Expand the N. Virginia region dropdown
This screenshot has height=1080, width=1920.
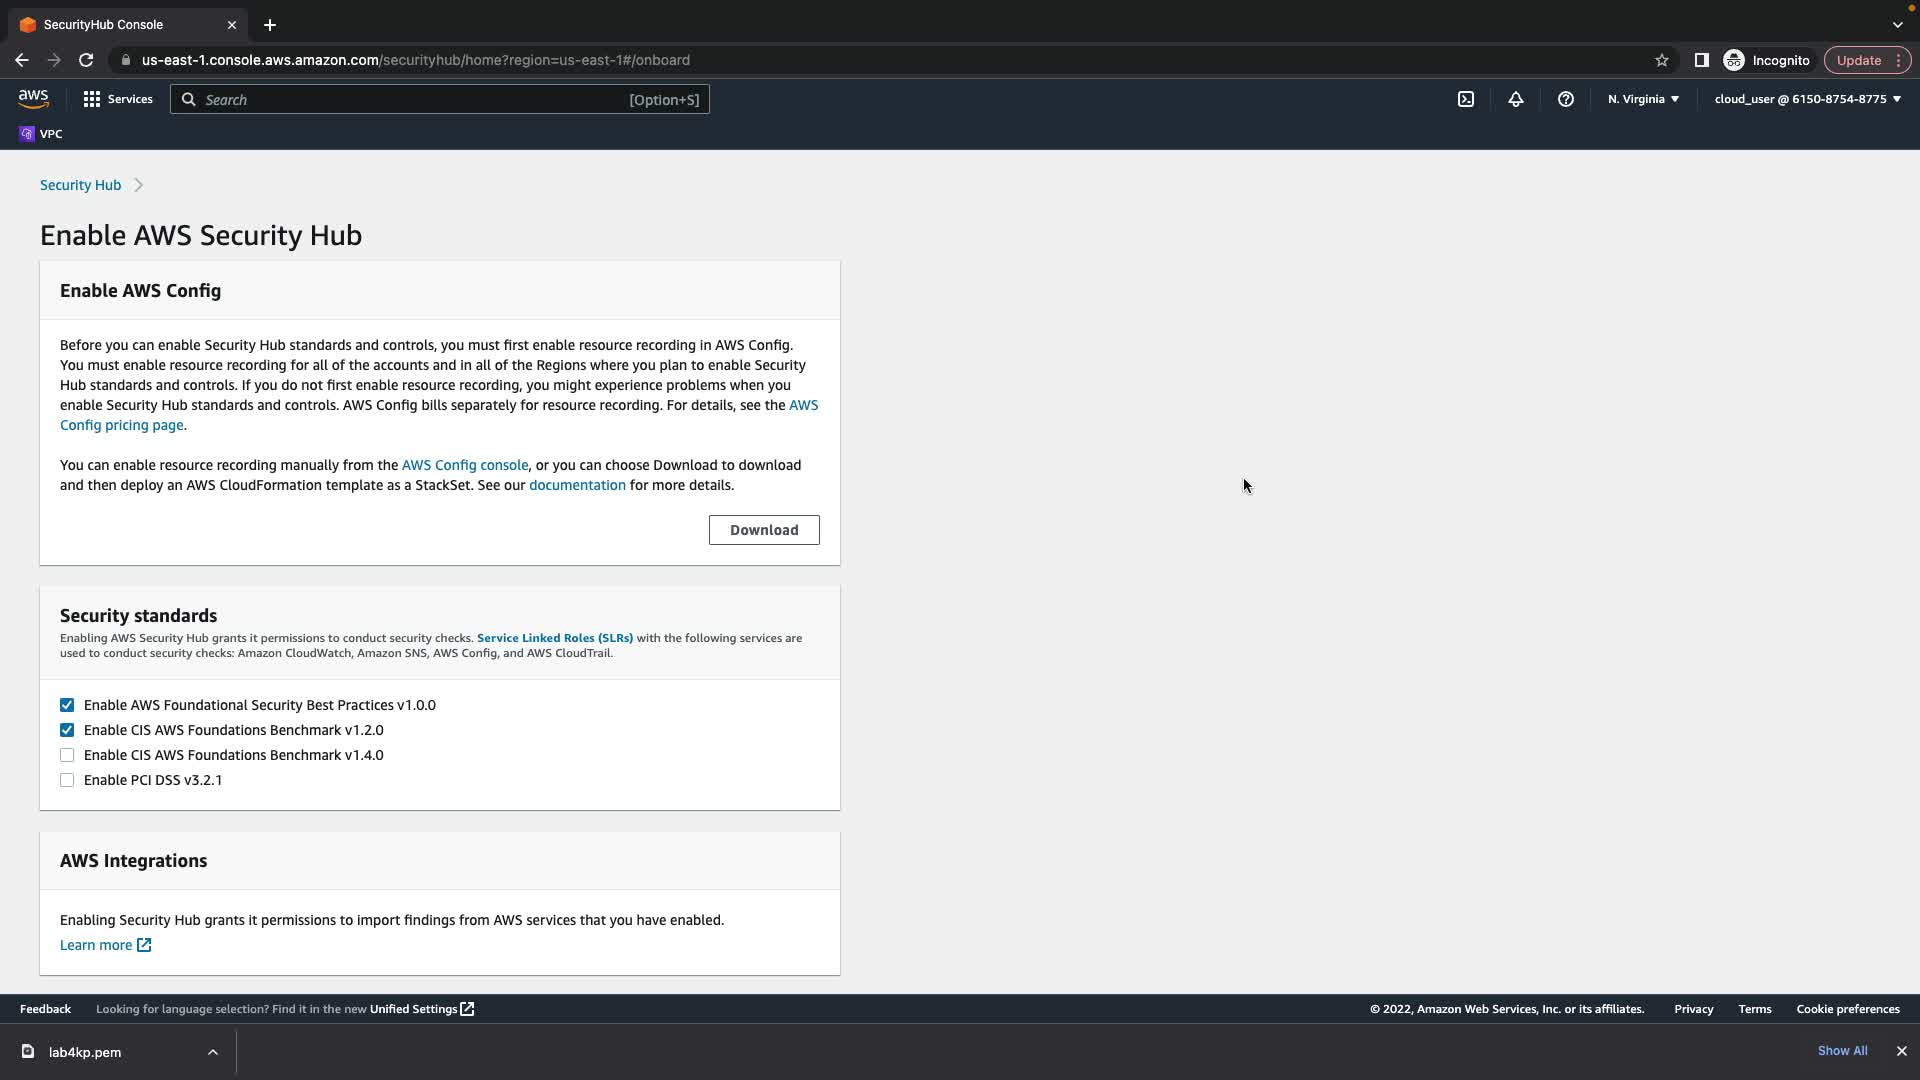[1643, 99]
